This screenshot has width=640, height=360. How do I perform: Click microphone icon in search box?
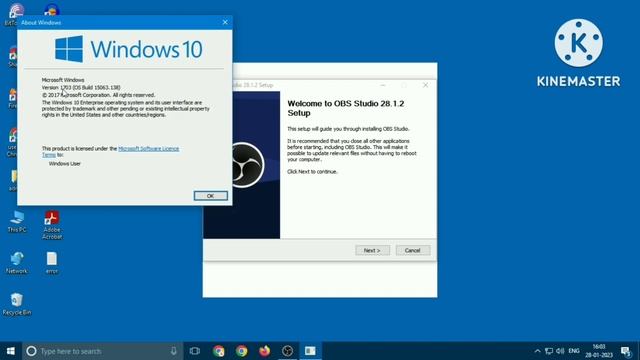point(174,351)
